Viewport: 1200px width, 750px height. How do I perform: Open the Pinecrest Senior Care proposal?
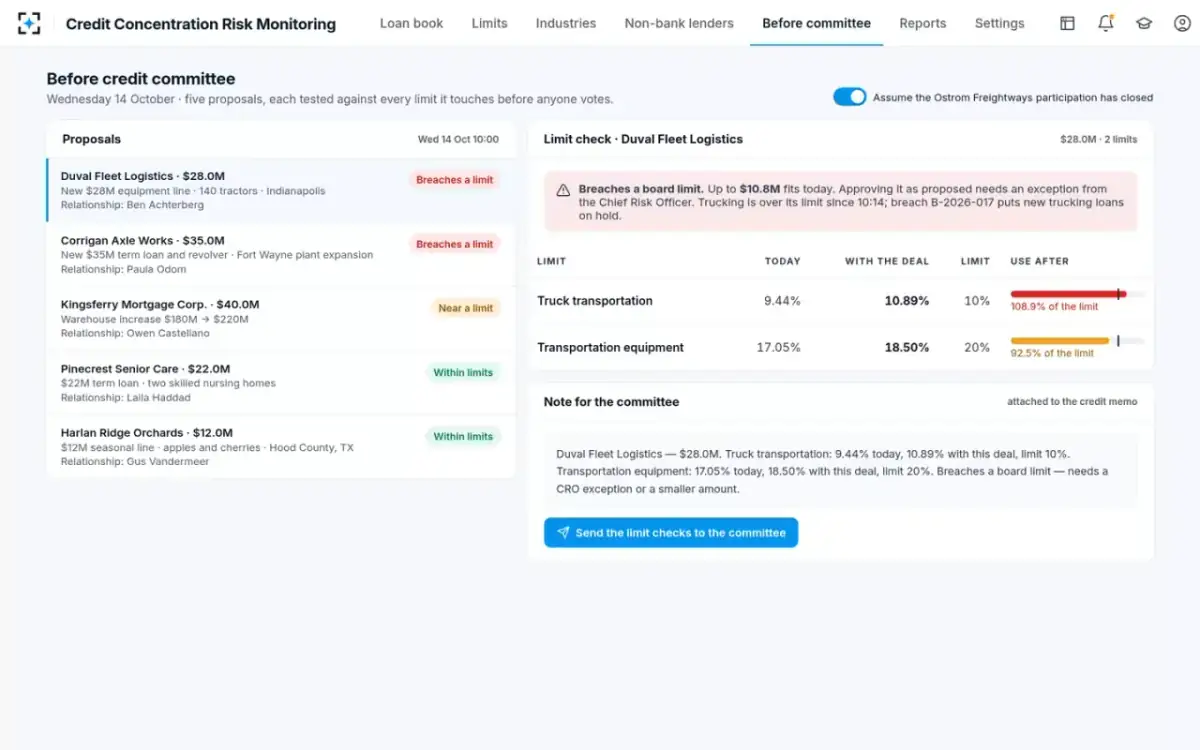[281, 382]
